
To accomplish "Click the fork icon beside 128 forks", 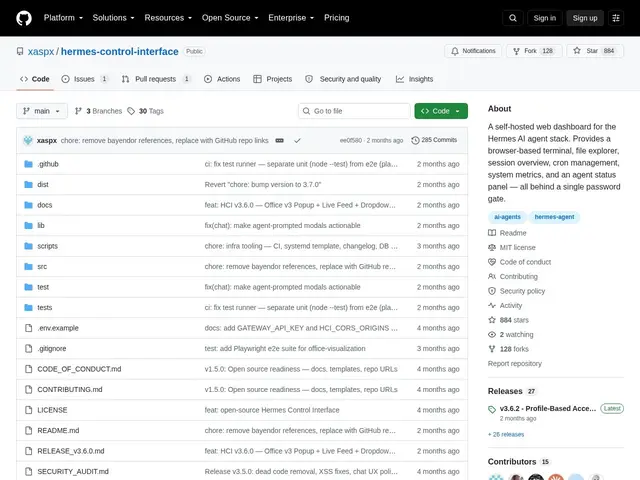I will pyautogui.click(x=492, y=349).
